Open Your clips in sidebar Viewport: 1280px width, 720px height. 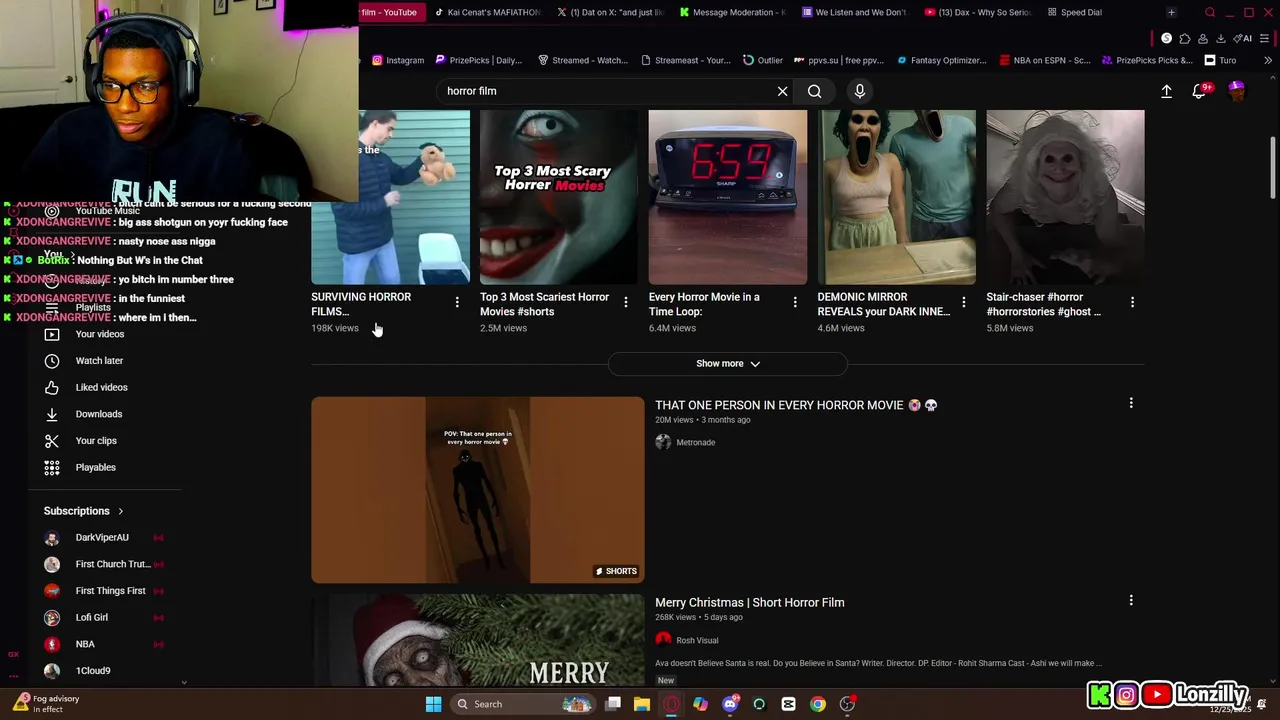[x=96, y=441]
